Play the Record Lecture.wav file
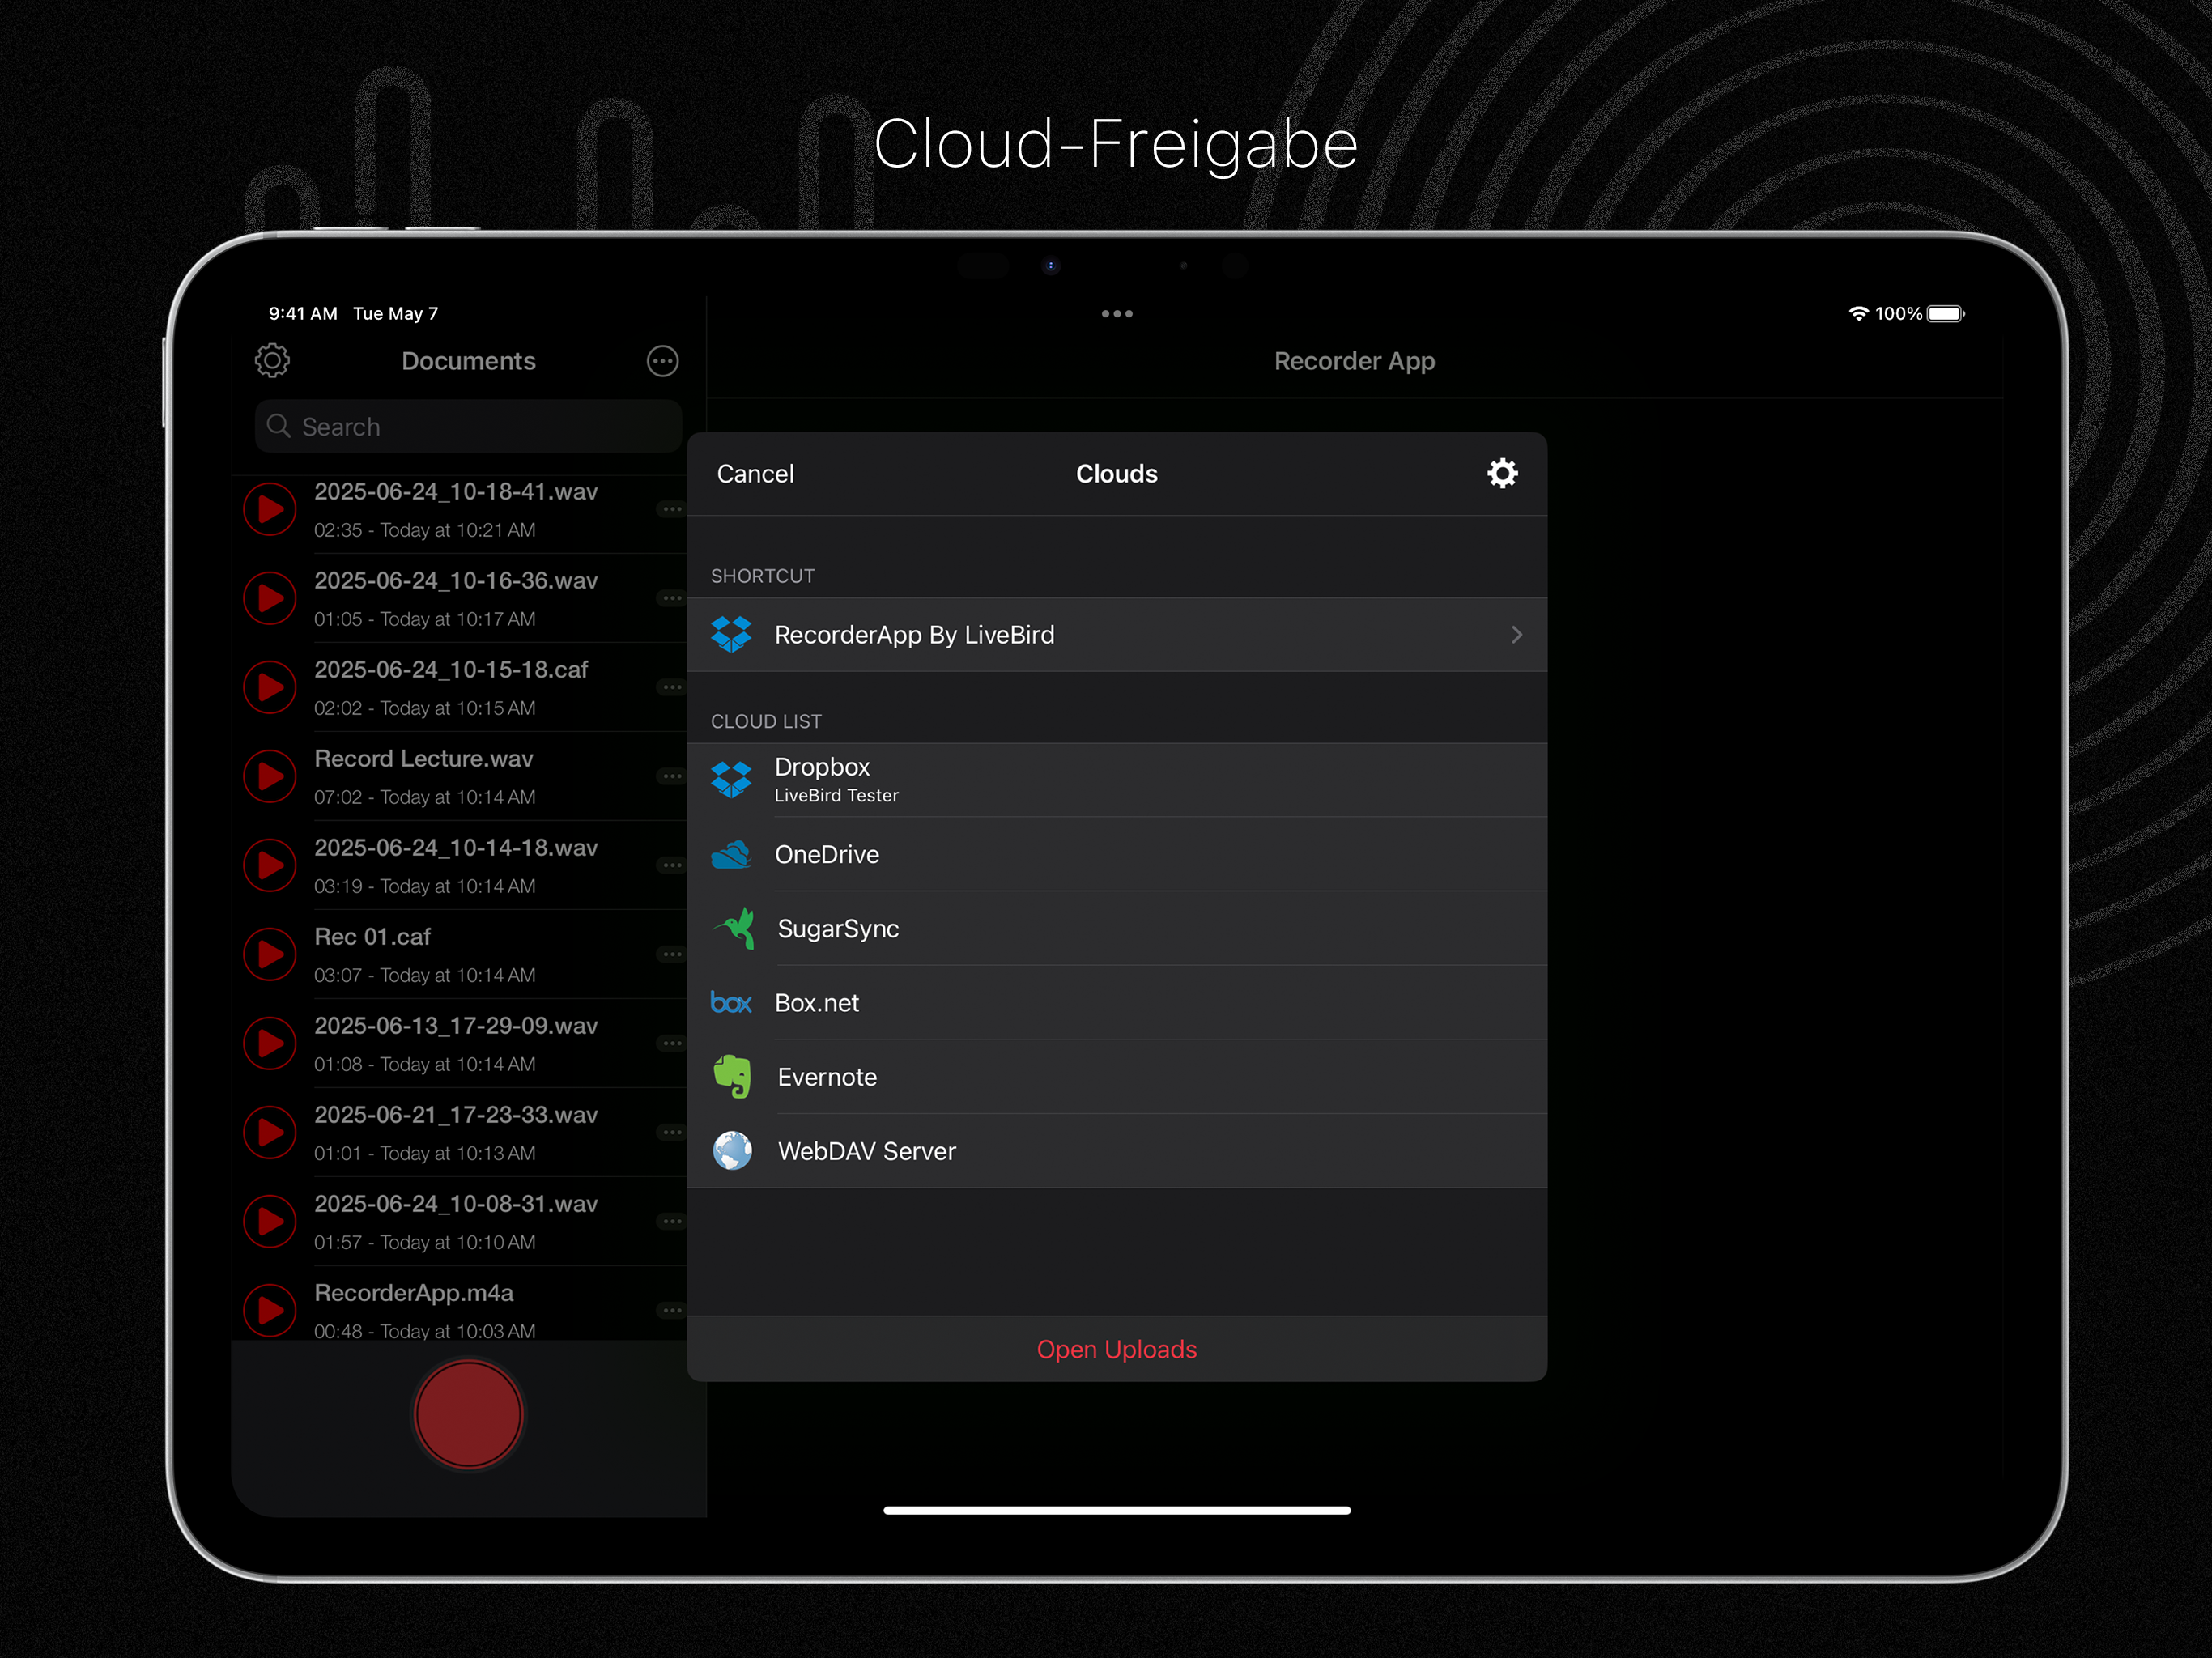 pyautogui.click(x=270, y=777)
